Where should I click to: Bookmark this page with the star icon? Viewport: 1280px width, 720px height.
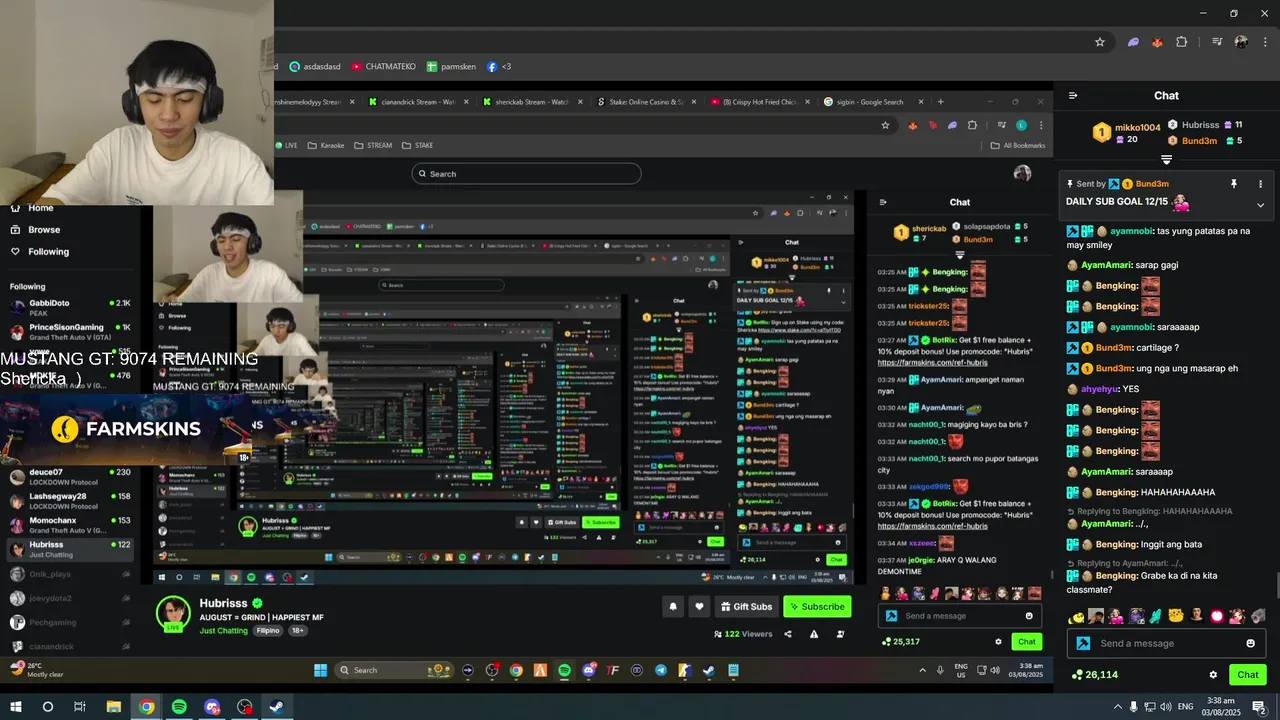click(x=1100, y=42)
